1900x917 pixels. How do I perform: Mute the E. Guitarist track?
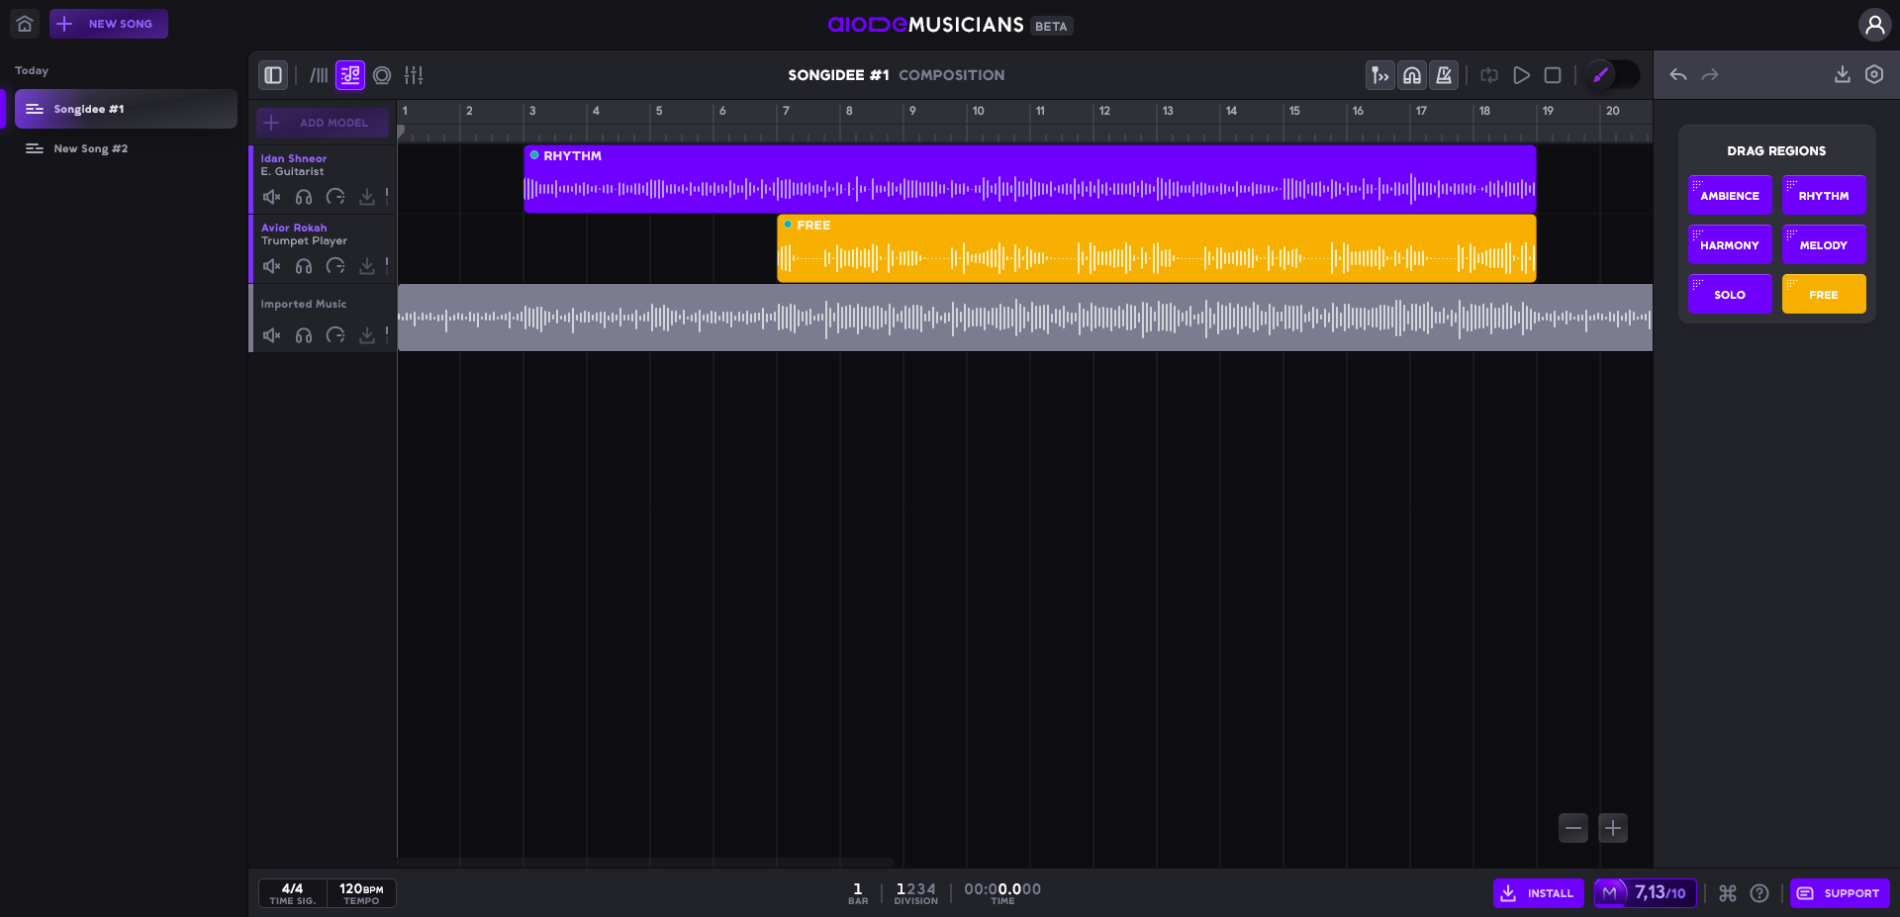pos(272,197)
